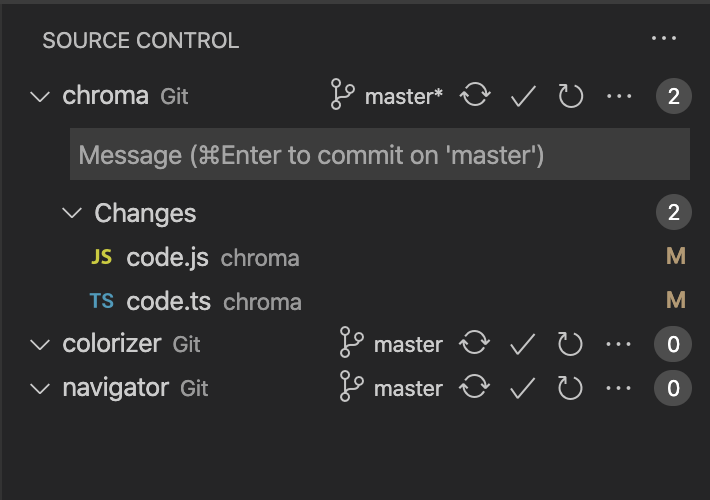Image resolution: width=710 pixels, height=500 pixels.
Task: Toggle the navigator repository chevron
Action: [x=40, y=388]
